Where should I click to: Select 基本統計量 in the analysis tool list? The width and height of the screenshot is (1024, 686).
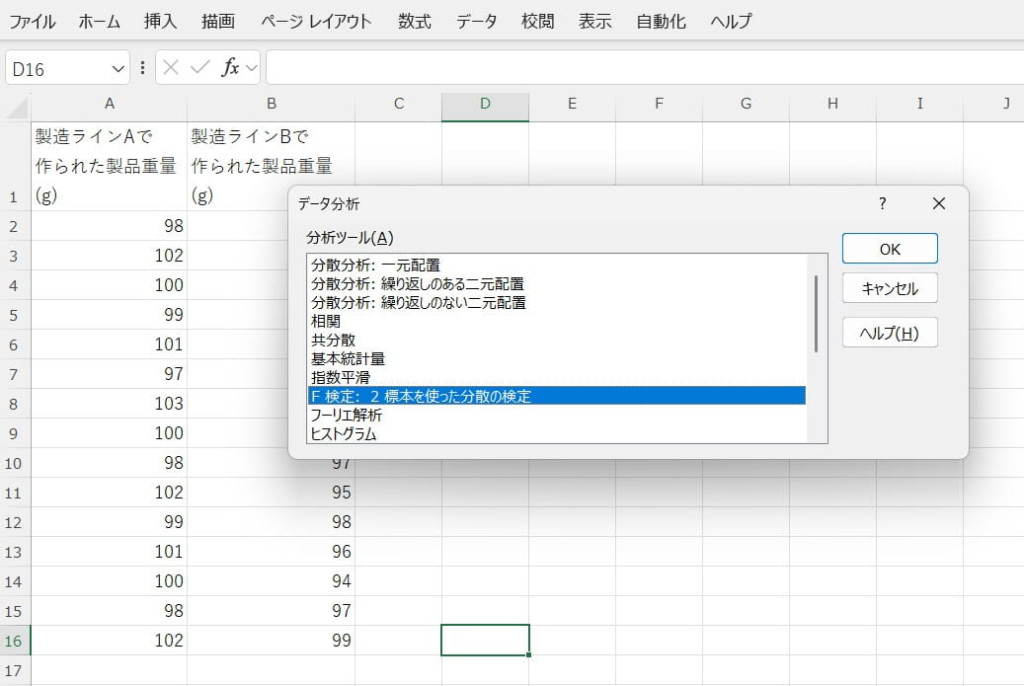tap(348, 358)
